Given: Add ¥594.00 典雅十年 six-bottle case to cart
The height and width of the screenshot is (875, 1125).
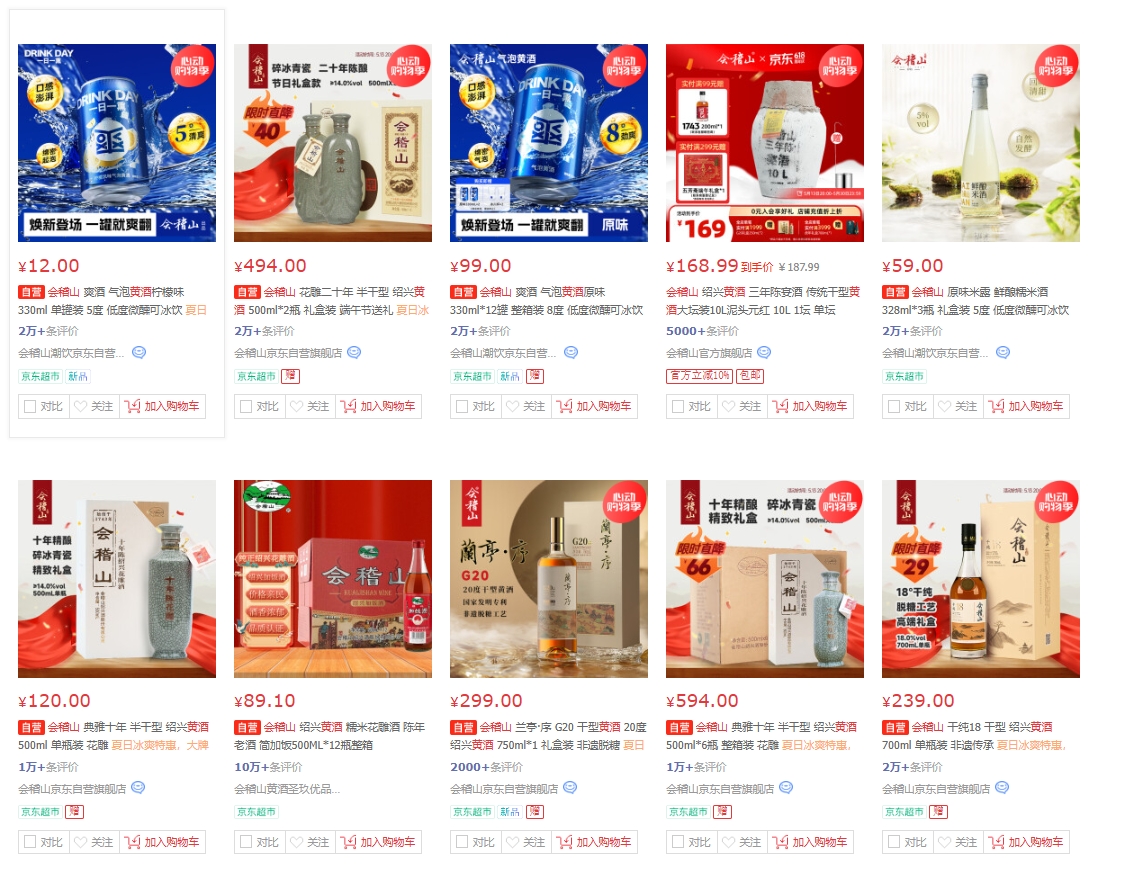Looking at the screenshot, I should coord(810,842).
